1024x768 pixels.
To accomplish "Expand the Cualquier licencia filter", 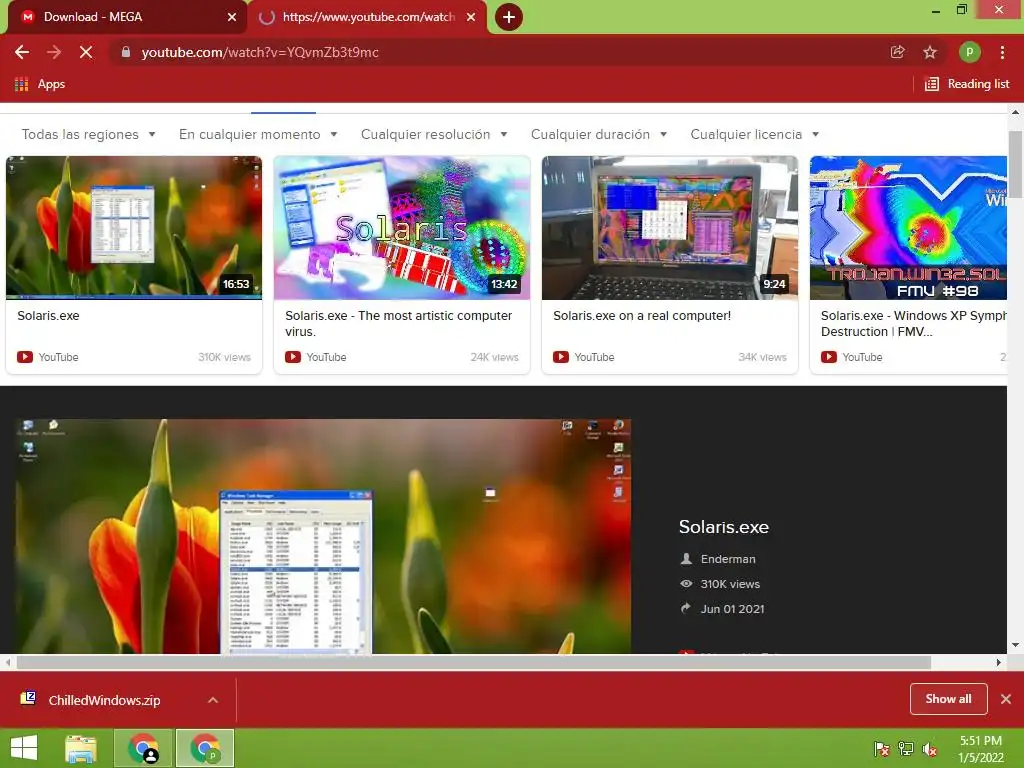I will pos(755,135).
